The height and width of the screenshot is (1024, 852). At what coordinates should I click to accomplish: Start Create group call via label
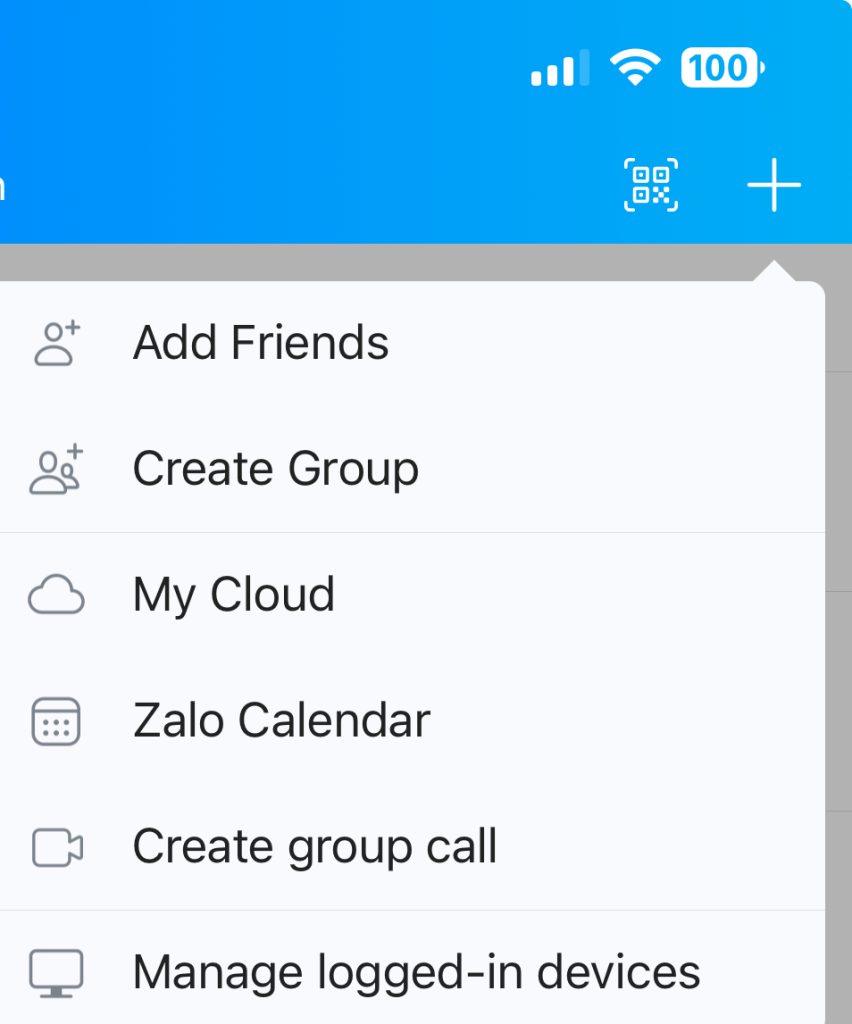314,847
